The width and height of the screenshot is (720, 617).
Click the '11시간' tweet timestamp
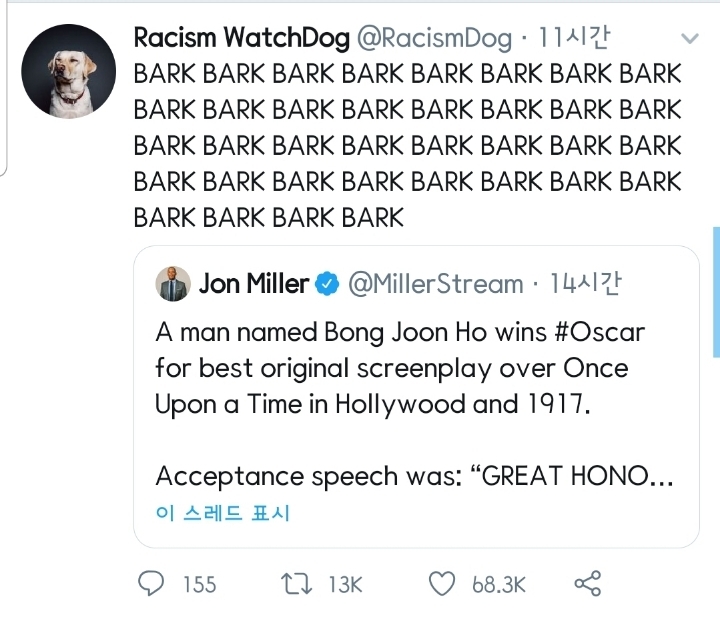(x=574, y=39)
